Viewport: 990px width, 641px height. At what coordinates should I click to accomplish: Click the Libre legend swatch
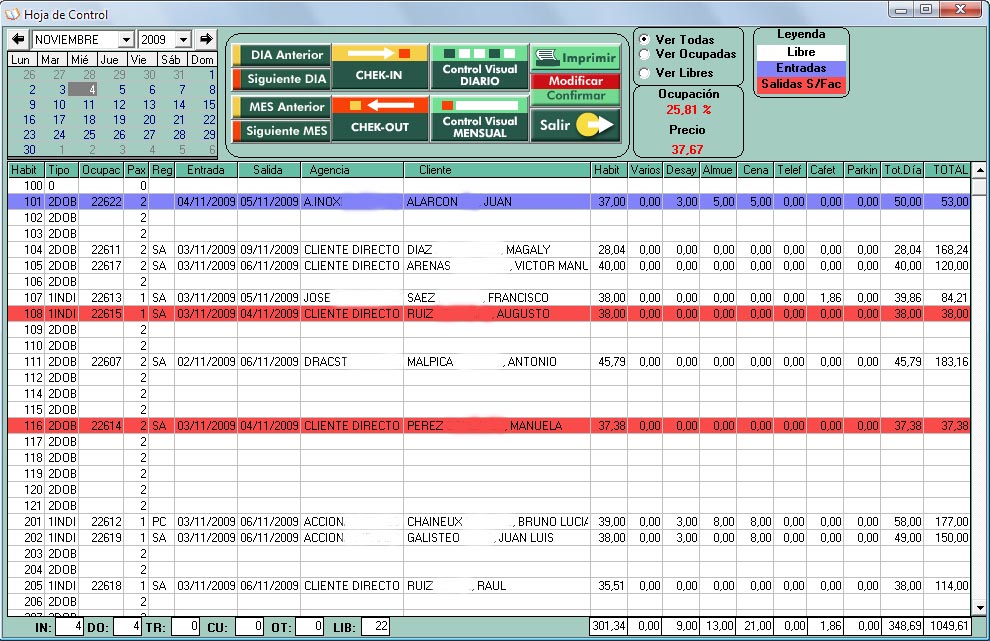(801, 52)
